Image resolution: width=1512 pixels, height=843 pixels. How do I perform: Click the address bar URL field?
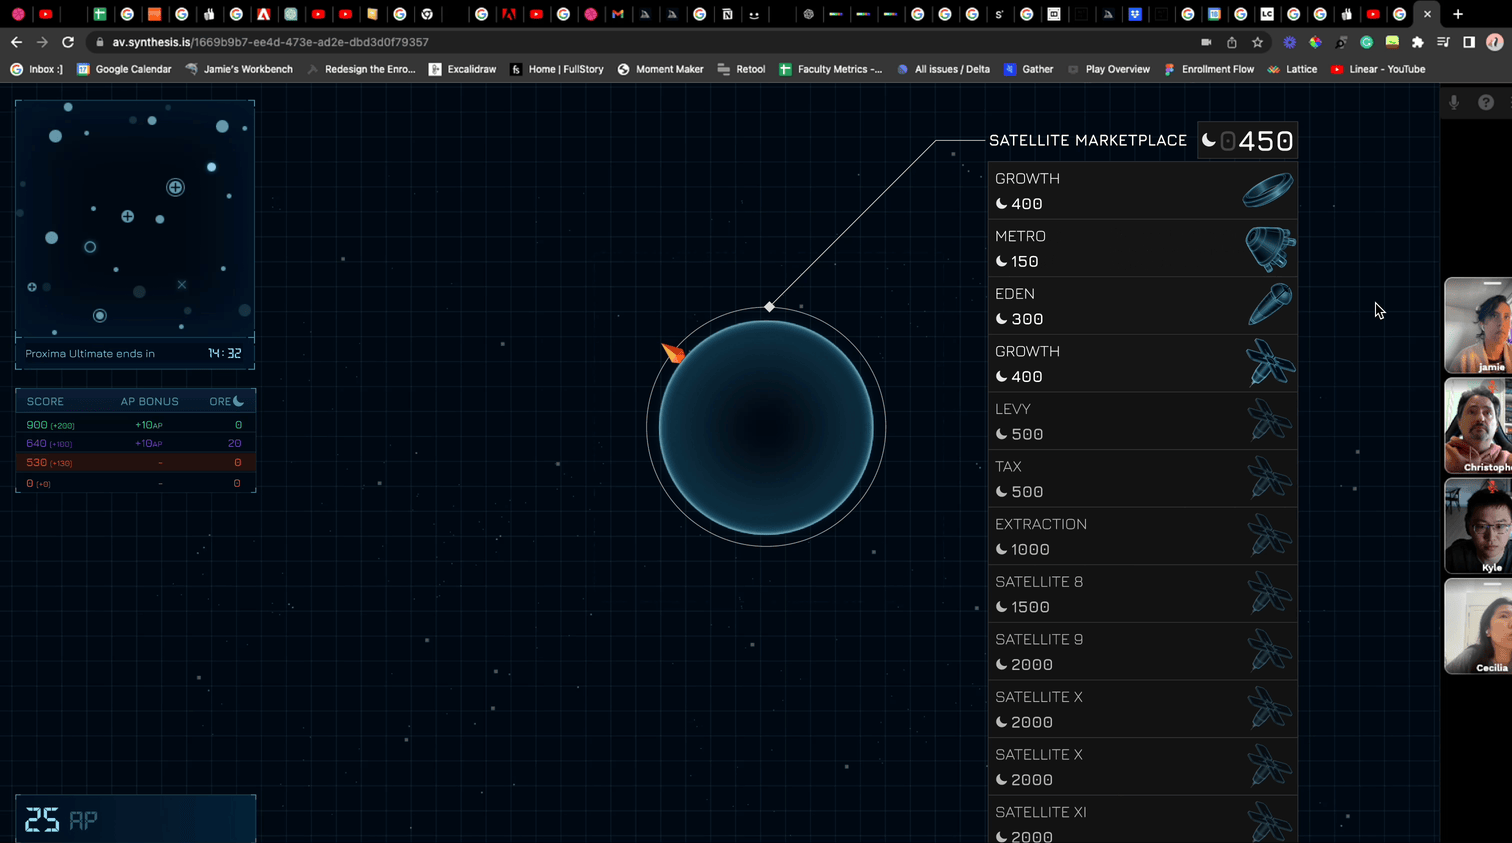pos(640,42)
